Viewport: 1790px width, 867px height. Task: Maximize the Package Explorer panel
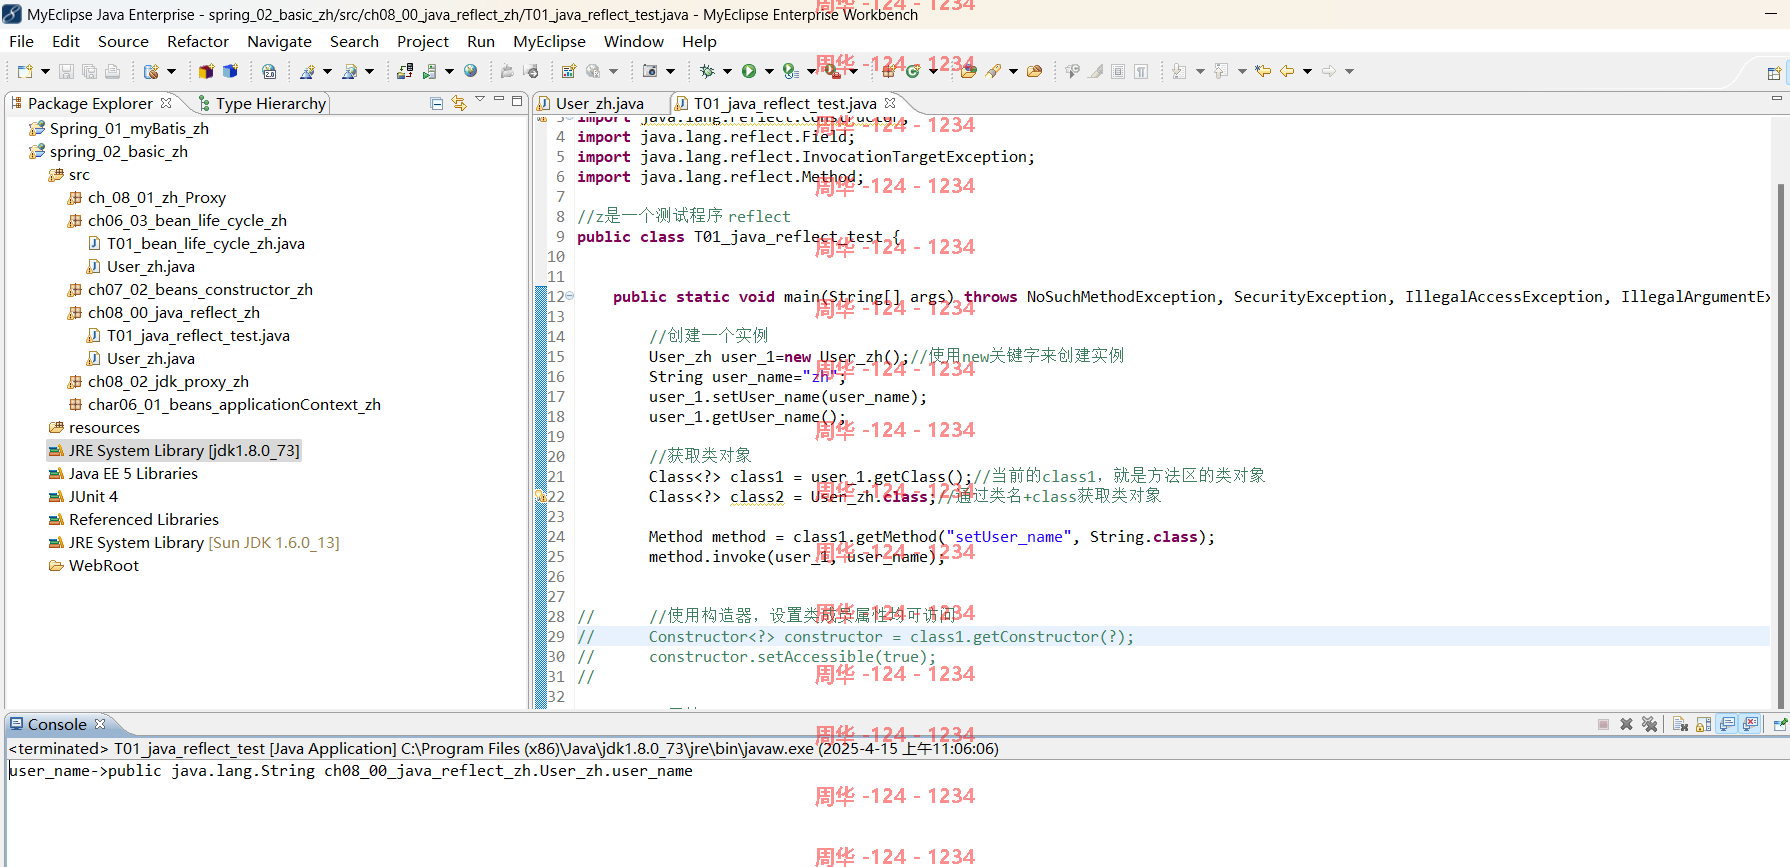tap(516, 100)
